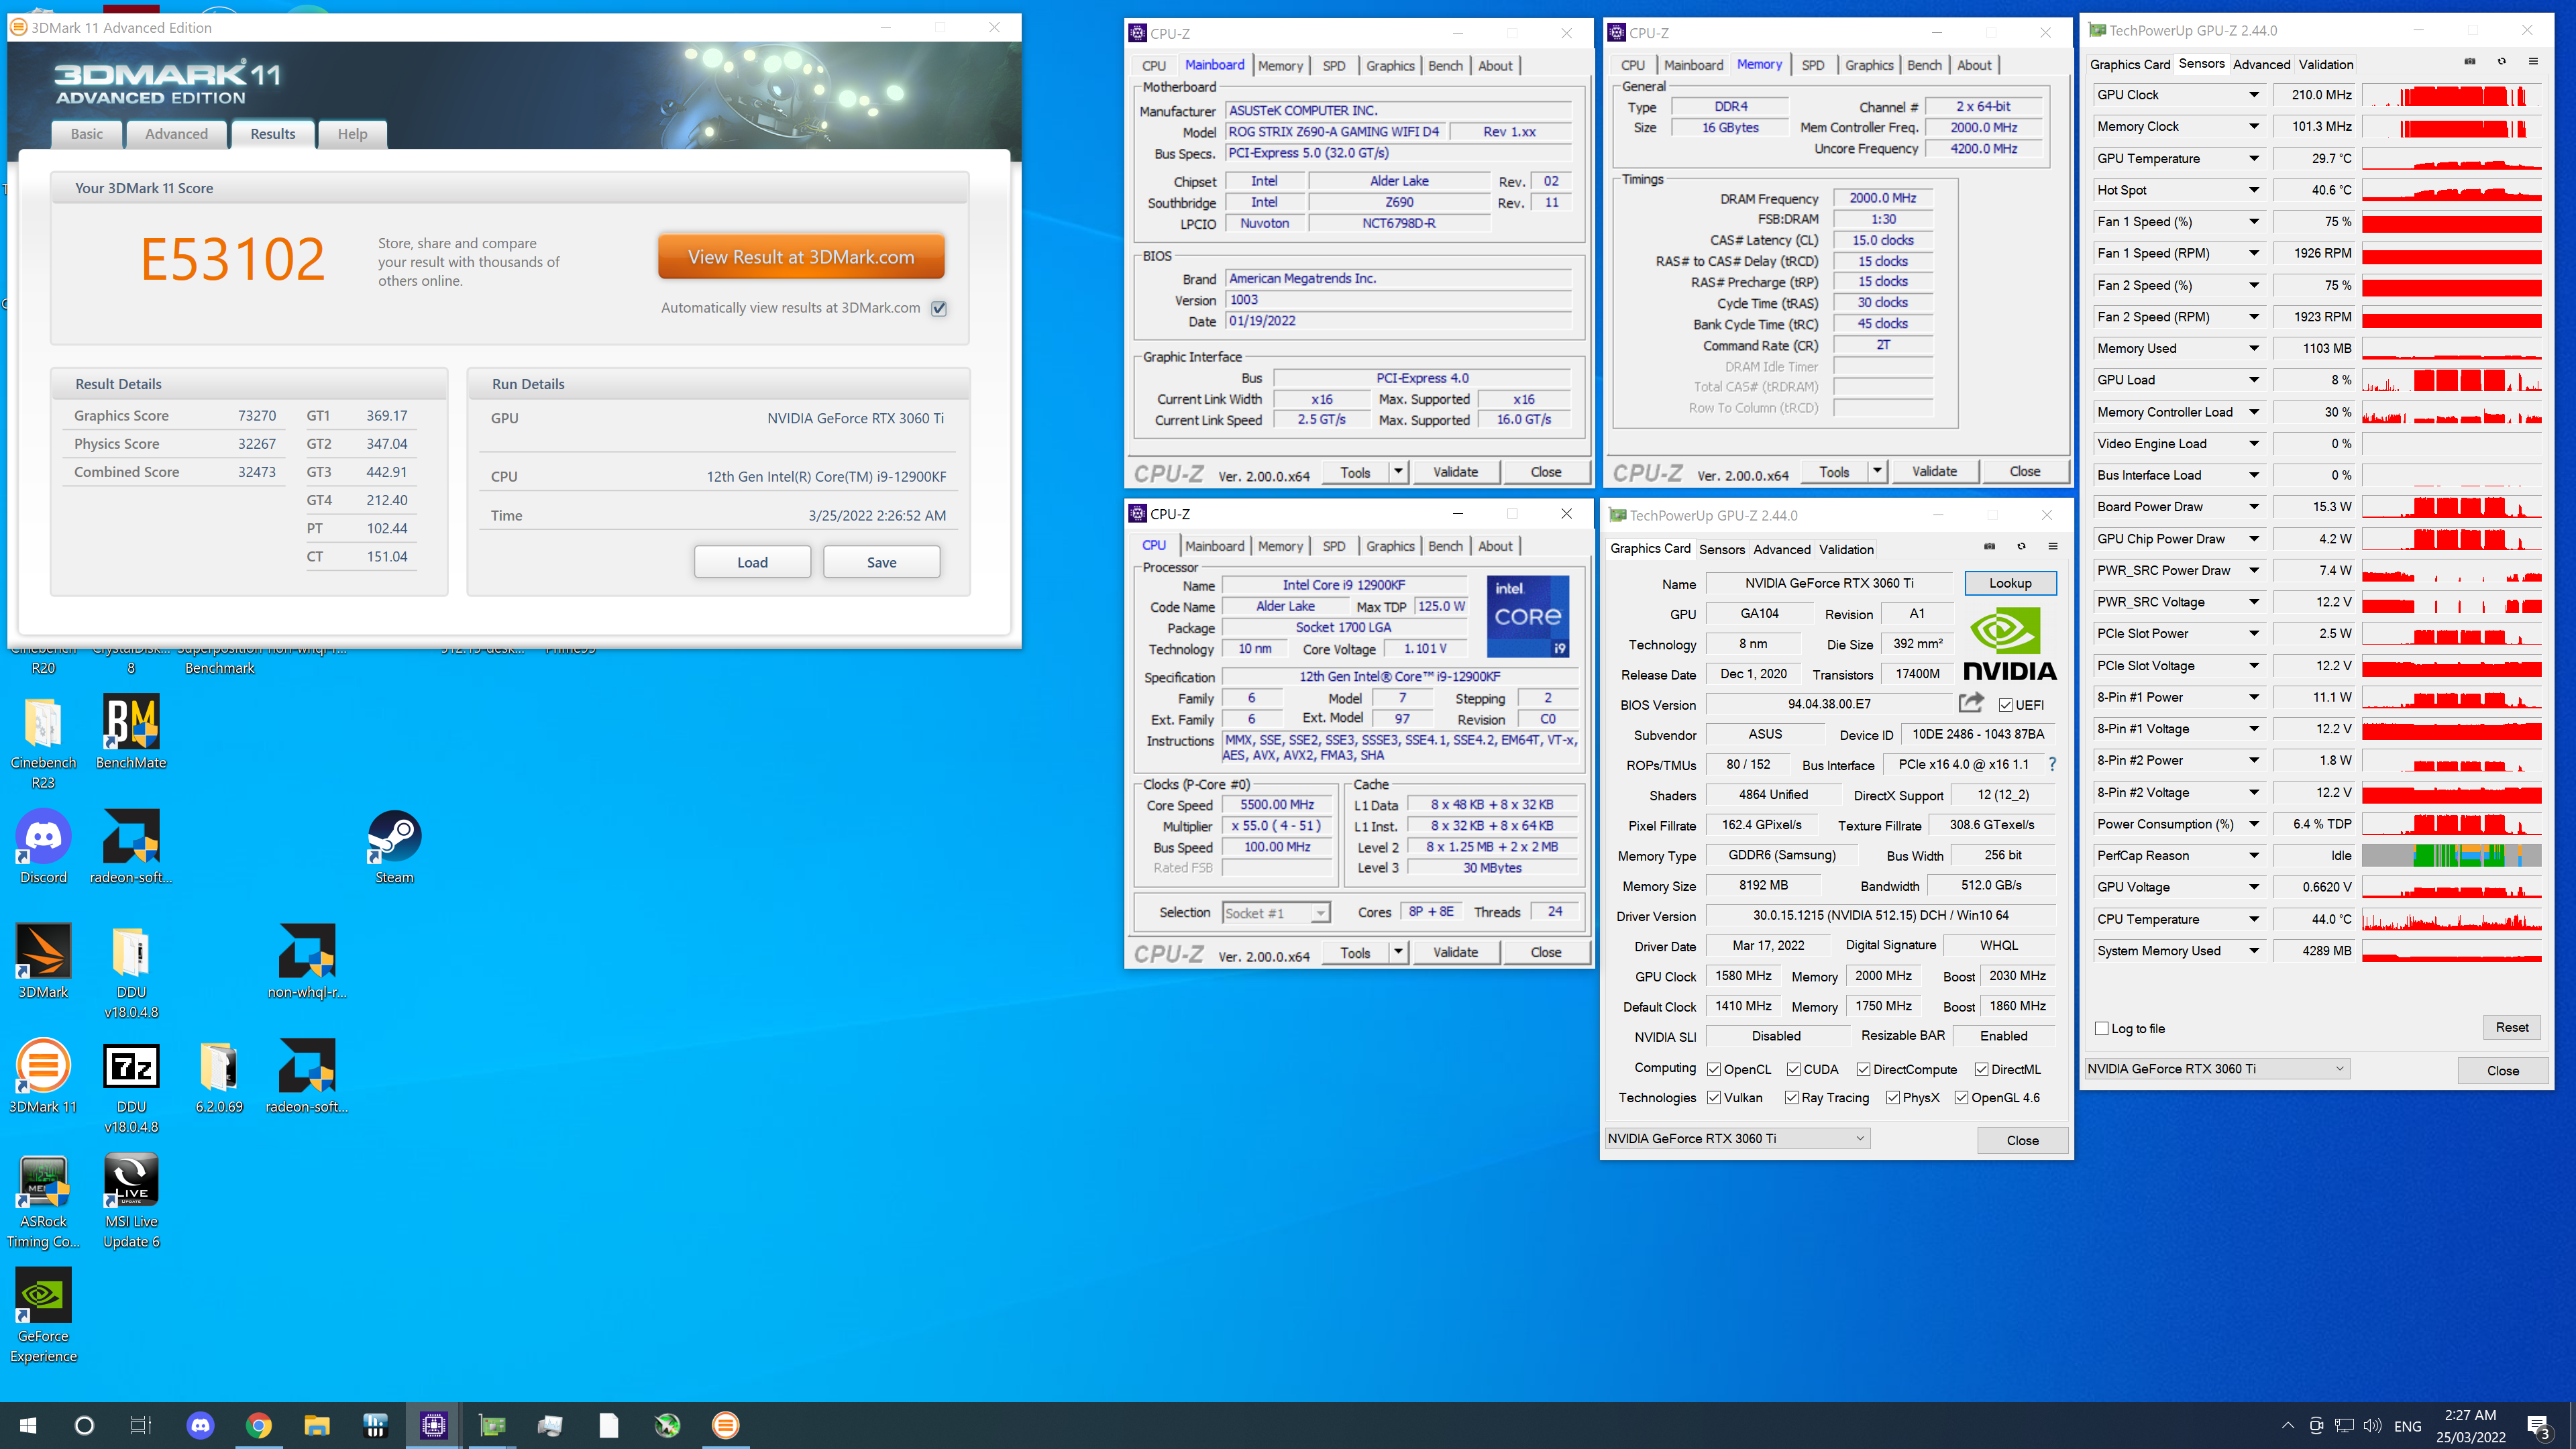
Task: Click the PerfCap Reason colored graph bar
Action: [x=2451, y=856]
